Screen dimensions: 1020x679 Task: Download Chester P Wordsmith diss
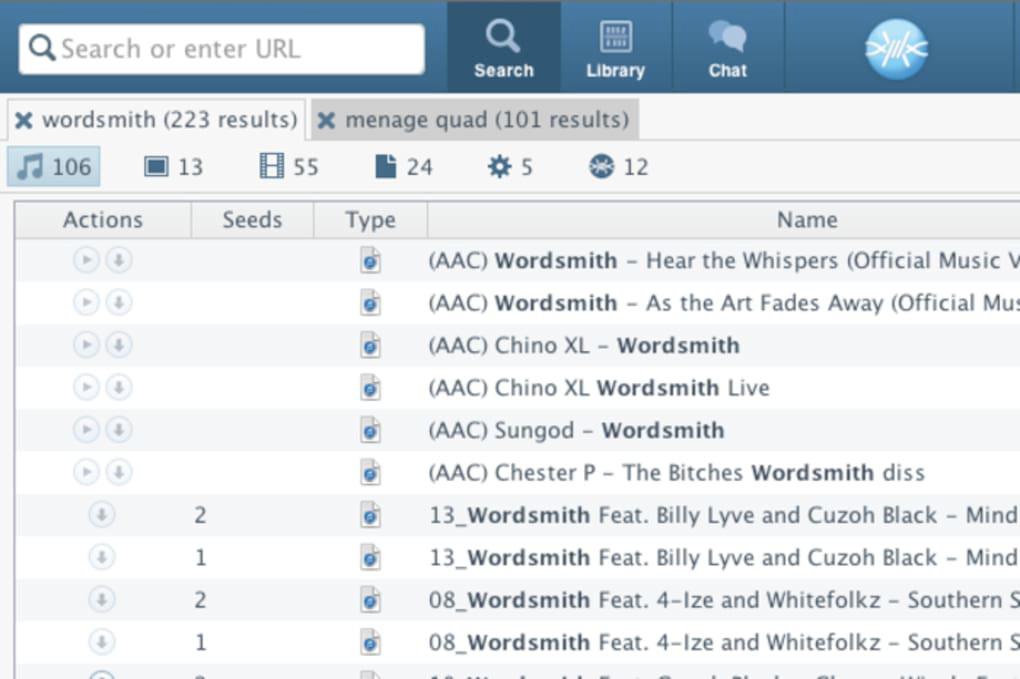tap(119, 472)
